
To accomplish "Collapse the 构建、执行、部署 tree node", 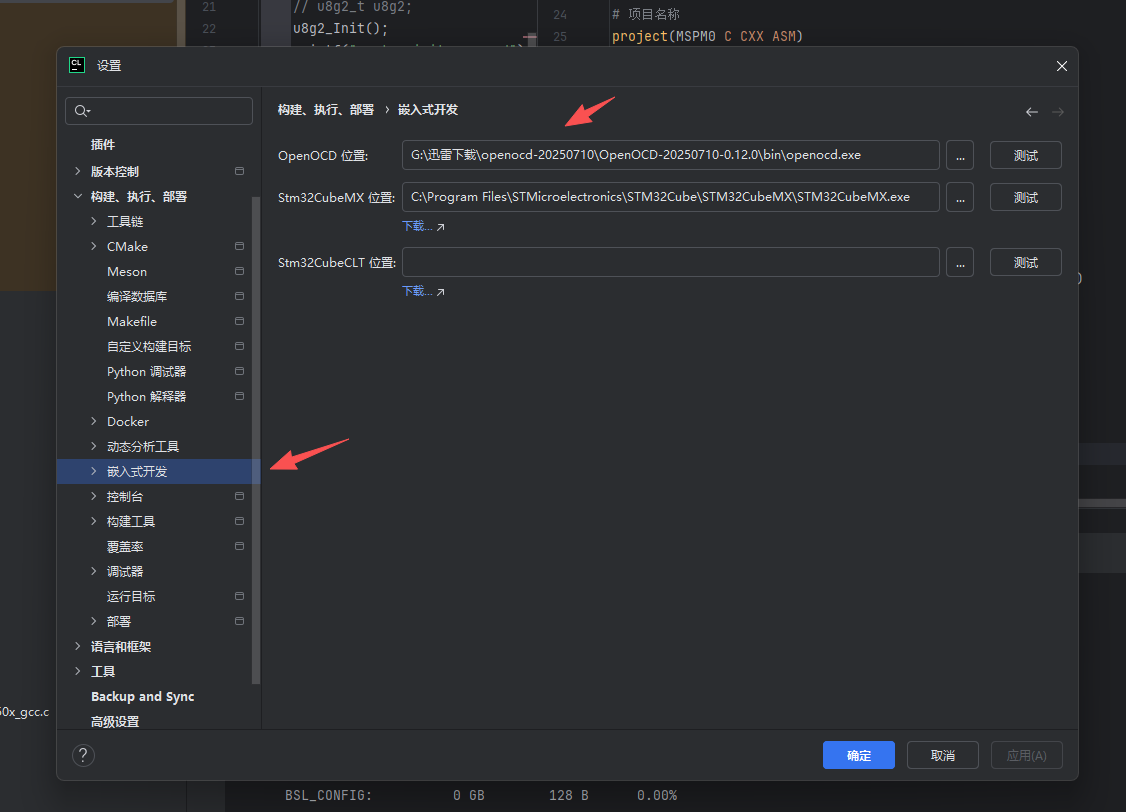I will 78,196.
